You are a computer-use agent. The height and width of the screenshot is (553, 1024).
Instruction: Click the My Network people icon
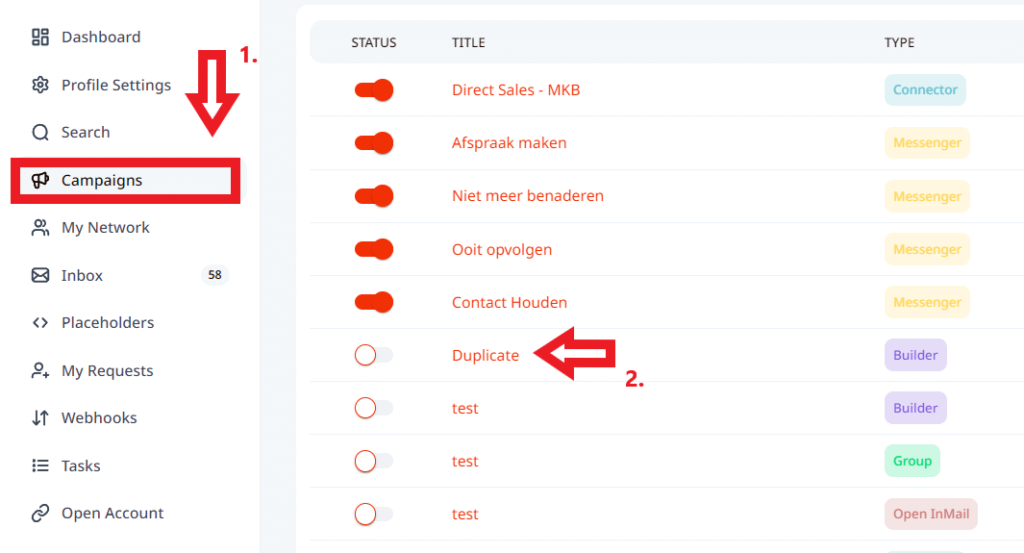(40, 228)
